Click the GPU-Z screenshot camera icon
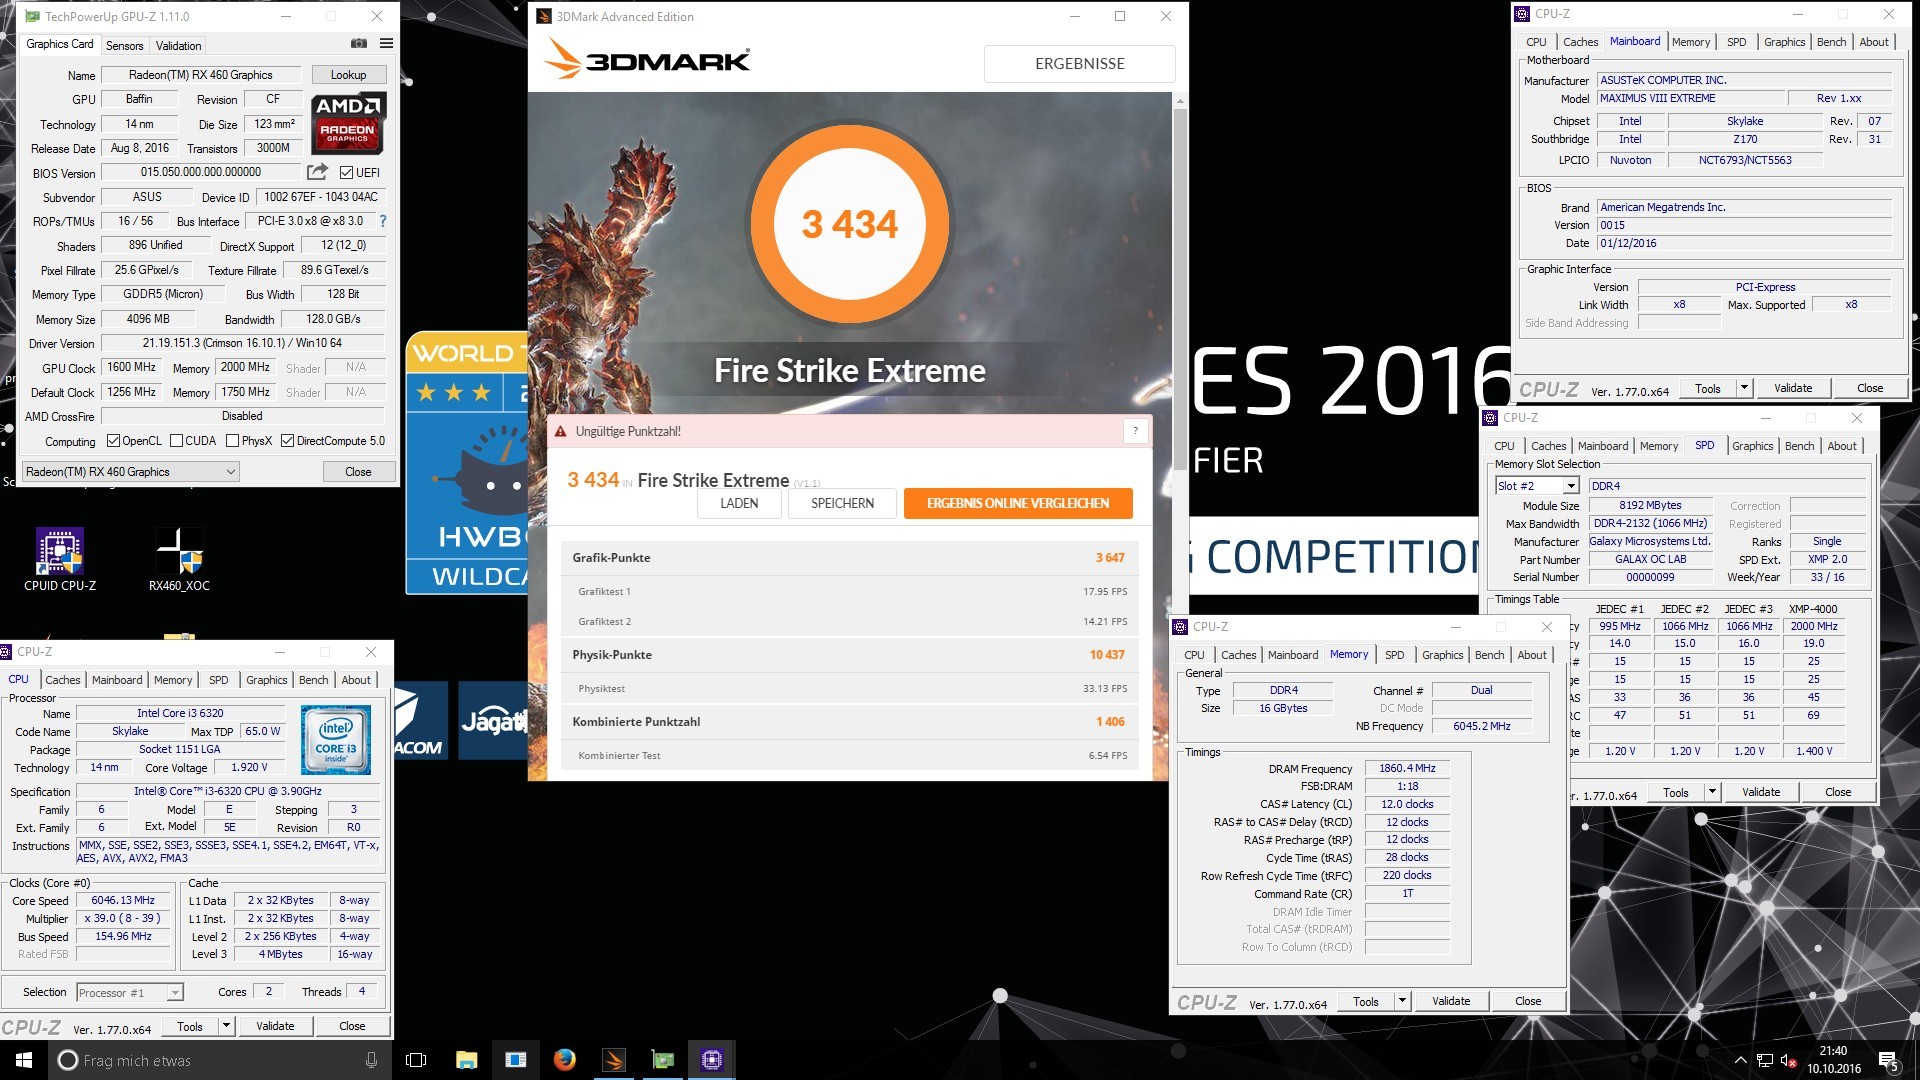The image size is (1920, 1080). coord(359,43)
